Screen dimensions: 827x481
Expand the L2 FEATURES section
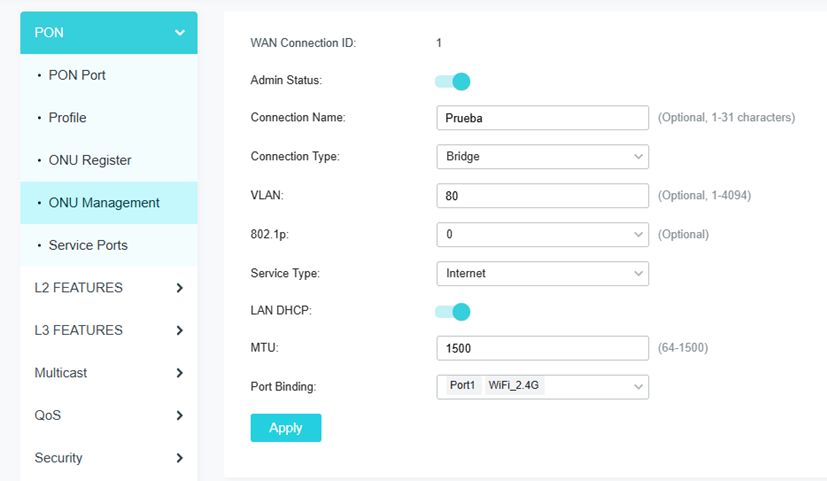109,287
